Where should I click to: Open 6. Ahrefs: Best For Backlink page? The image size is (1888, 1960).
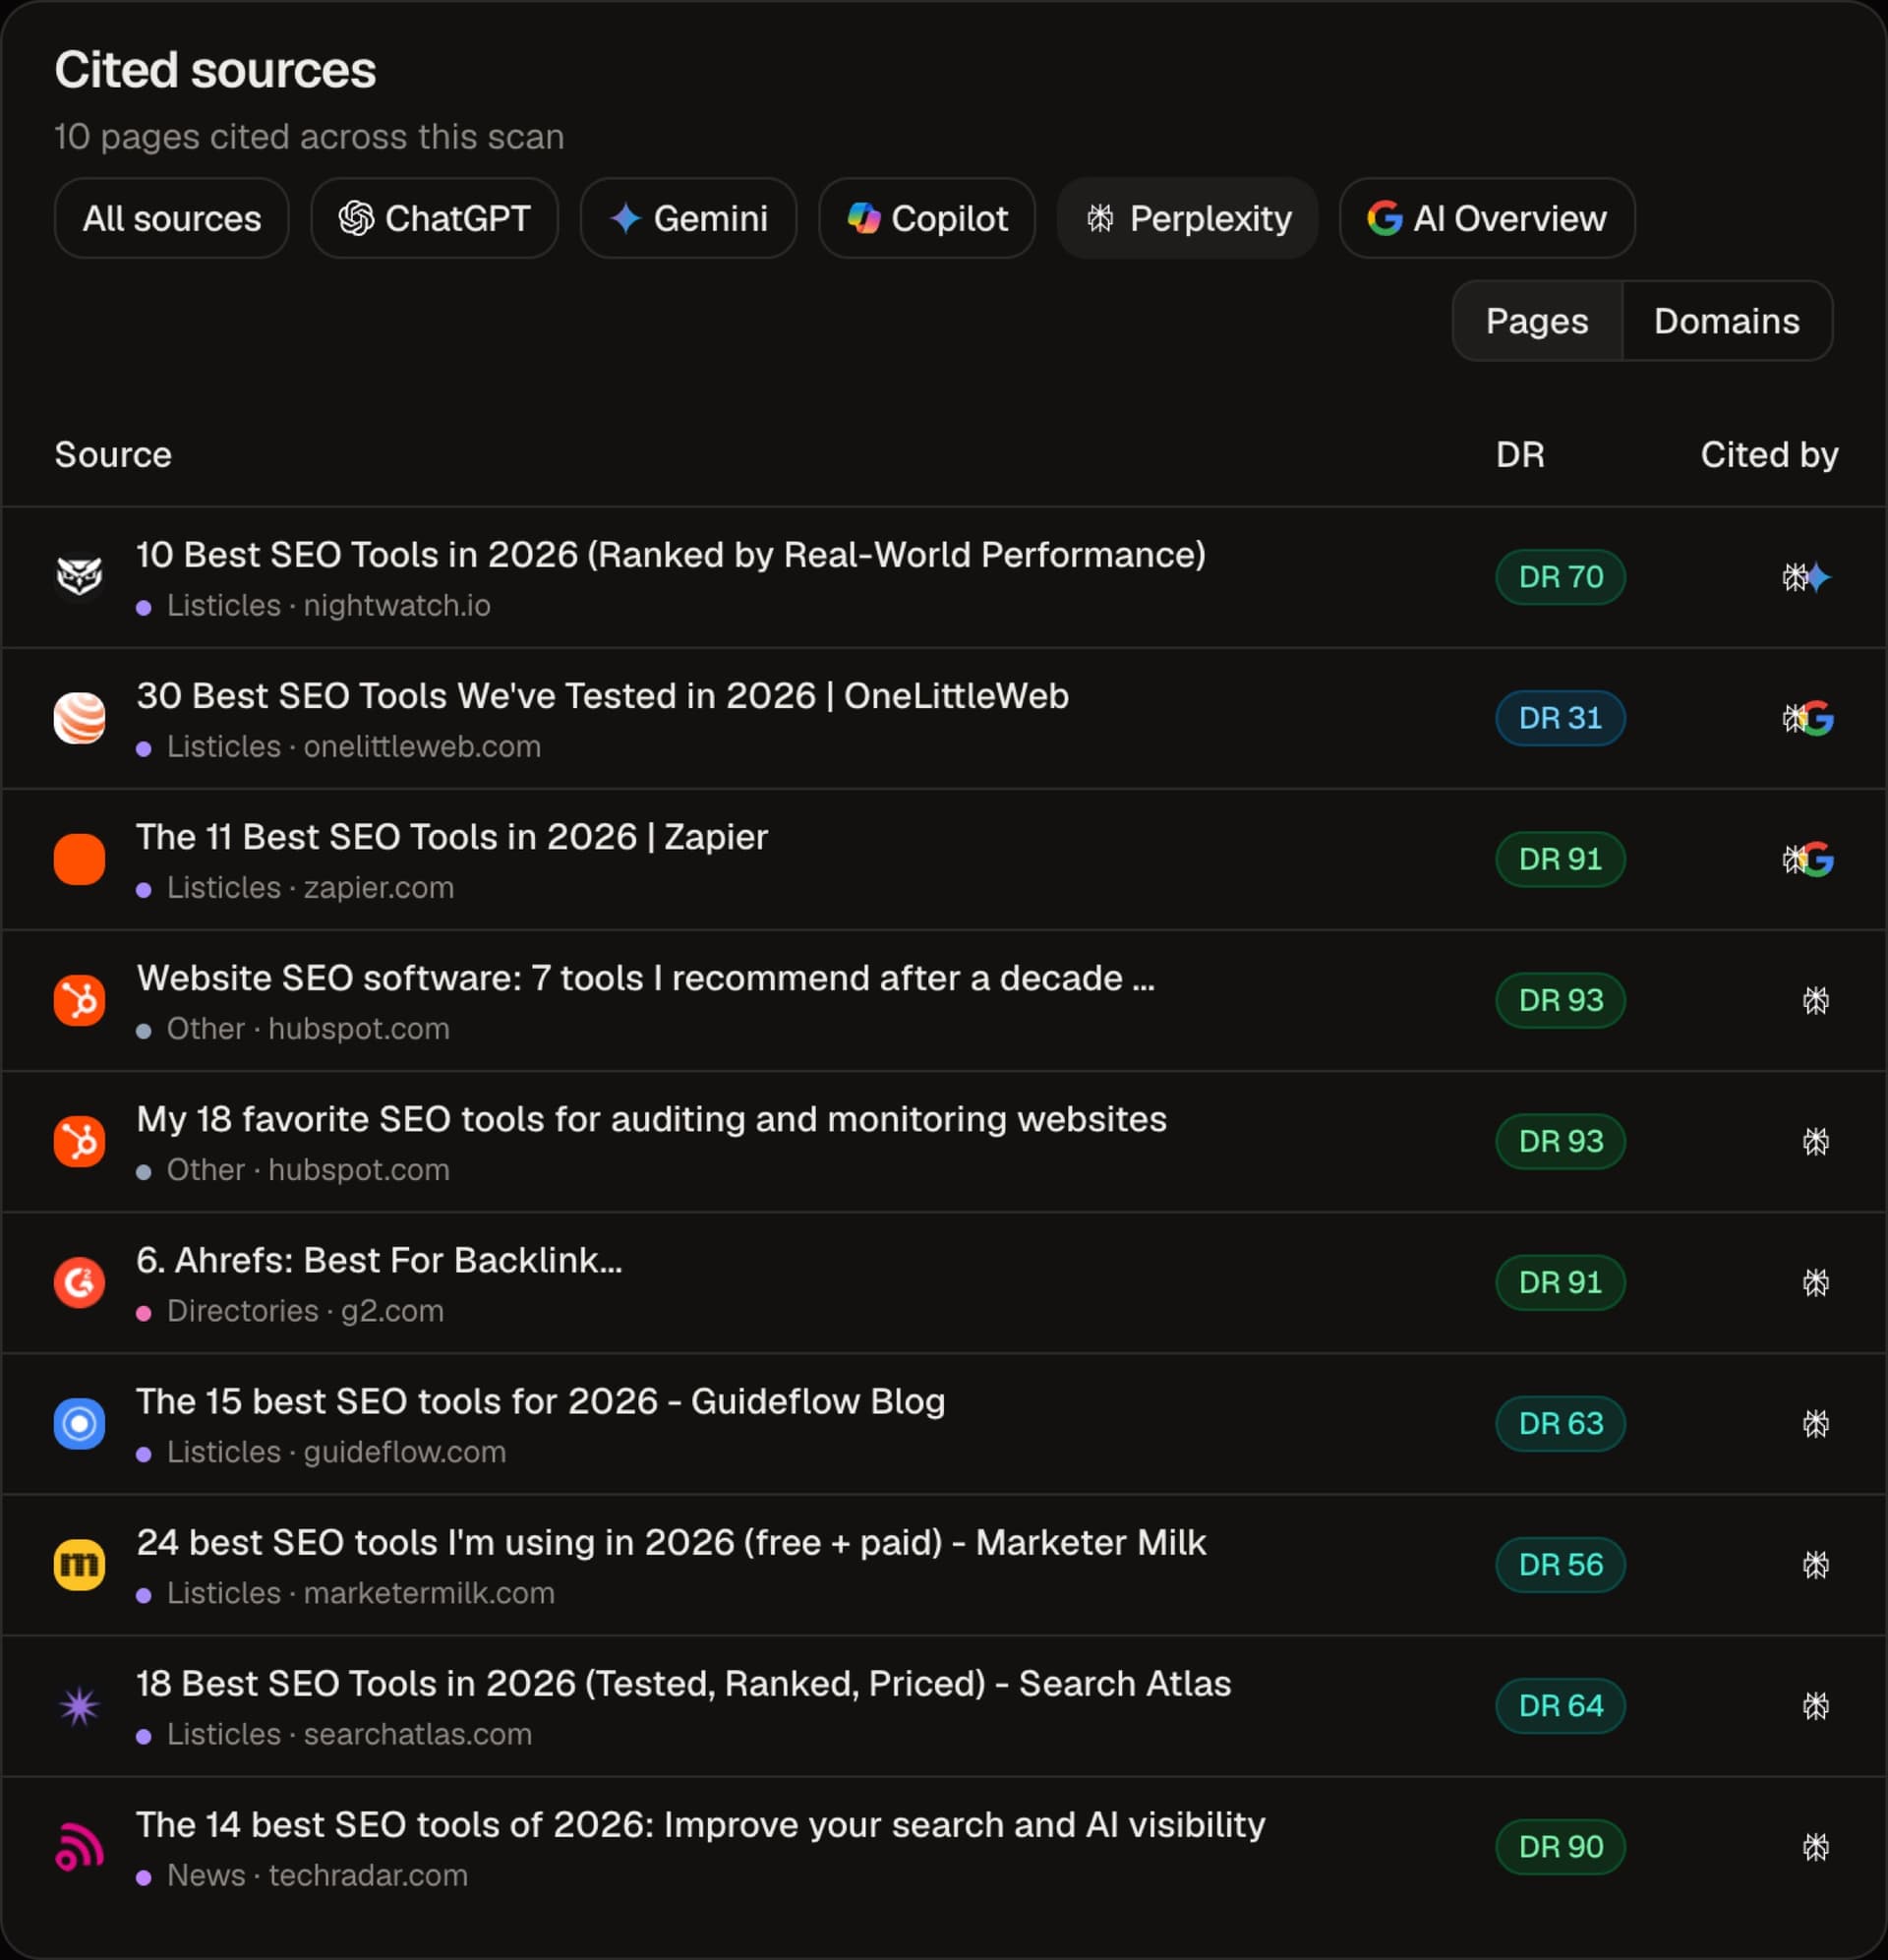tap(379, 1260)
